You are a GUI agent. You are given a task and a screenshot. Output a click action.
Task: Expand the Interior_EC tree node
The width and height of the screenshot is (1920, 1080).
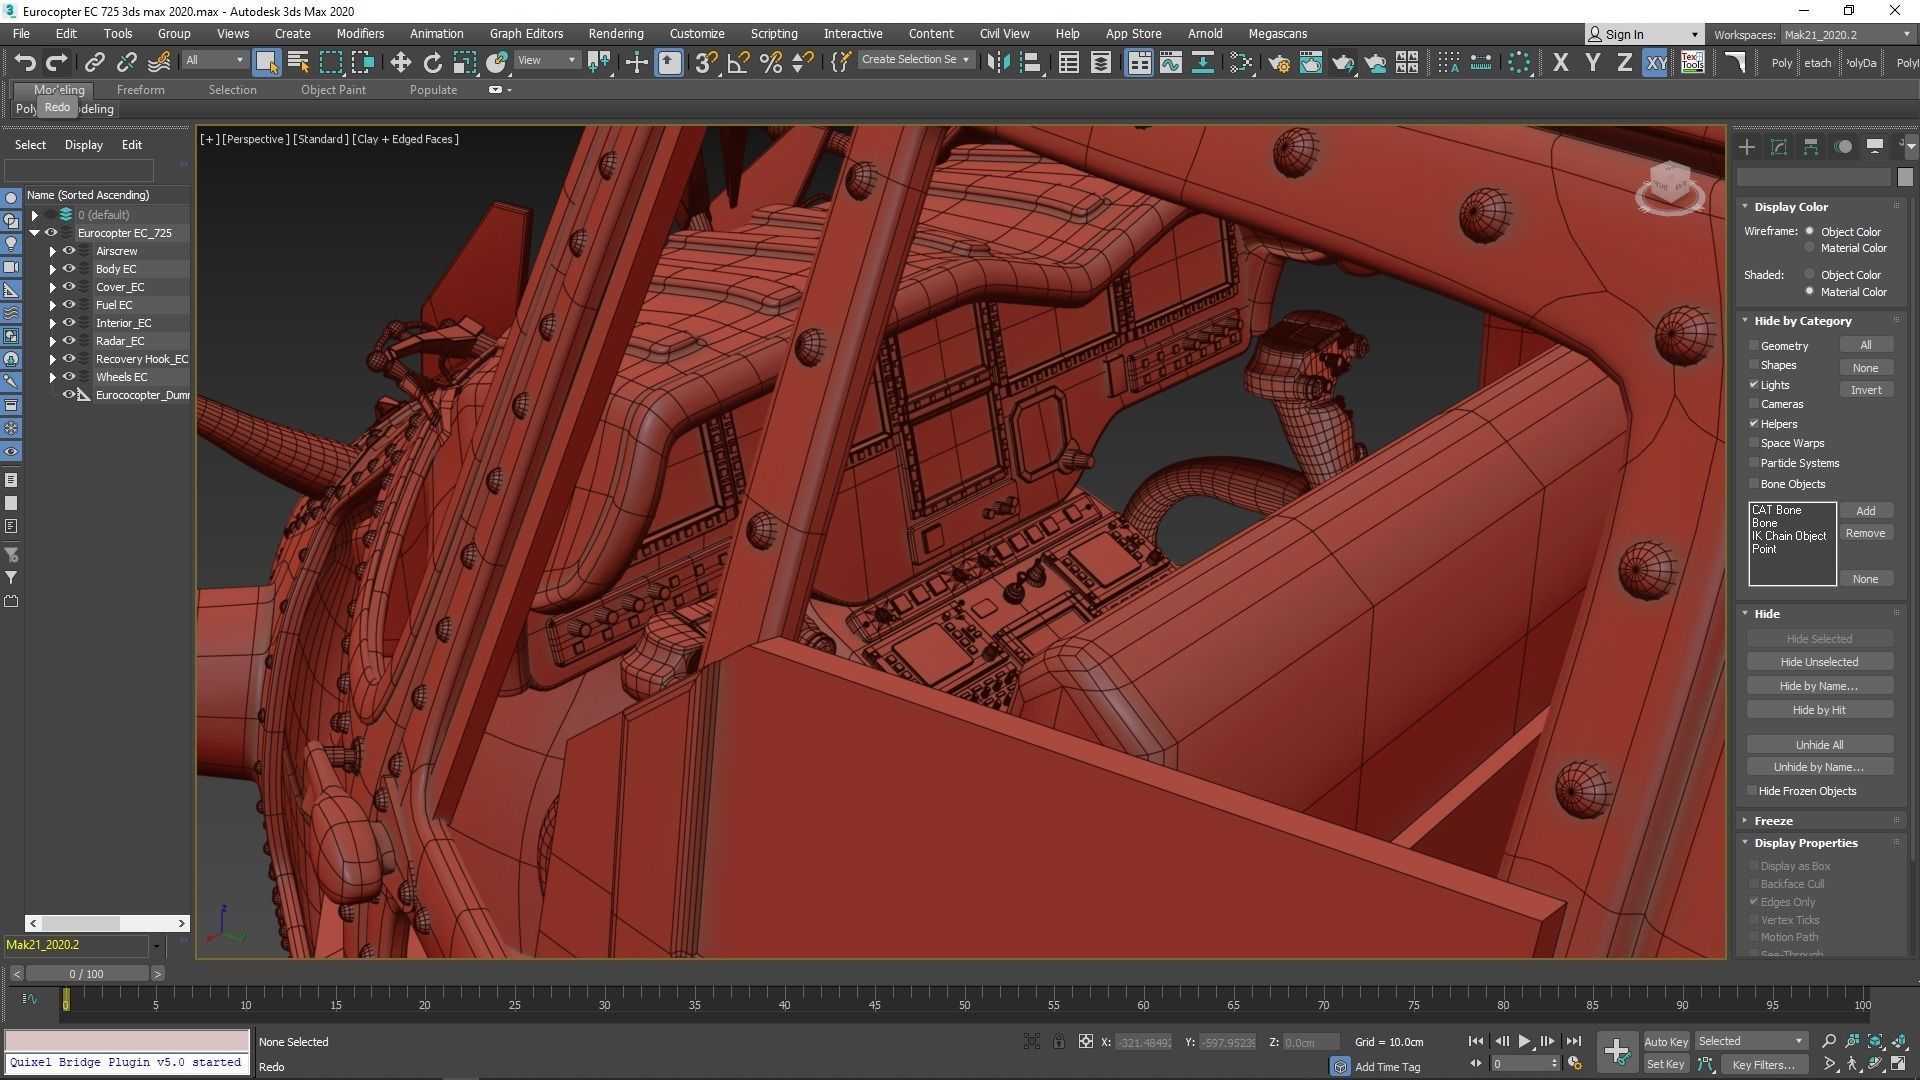pyautogui.click(x=52, y=323)
